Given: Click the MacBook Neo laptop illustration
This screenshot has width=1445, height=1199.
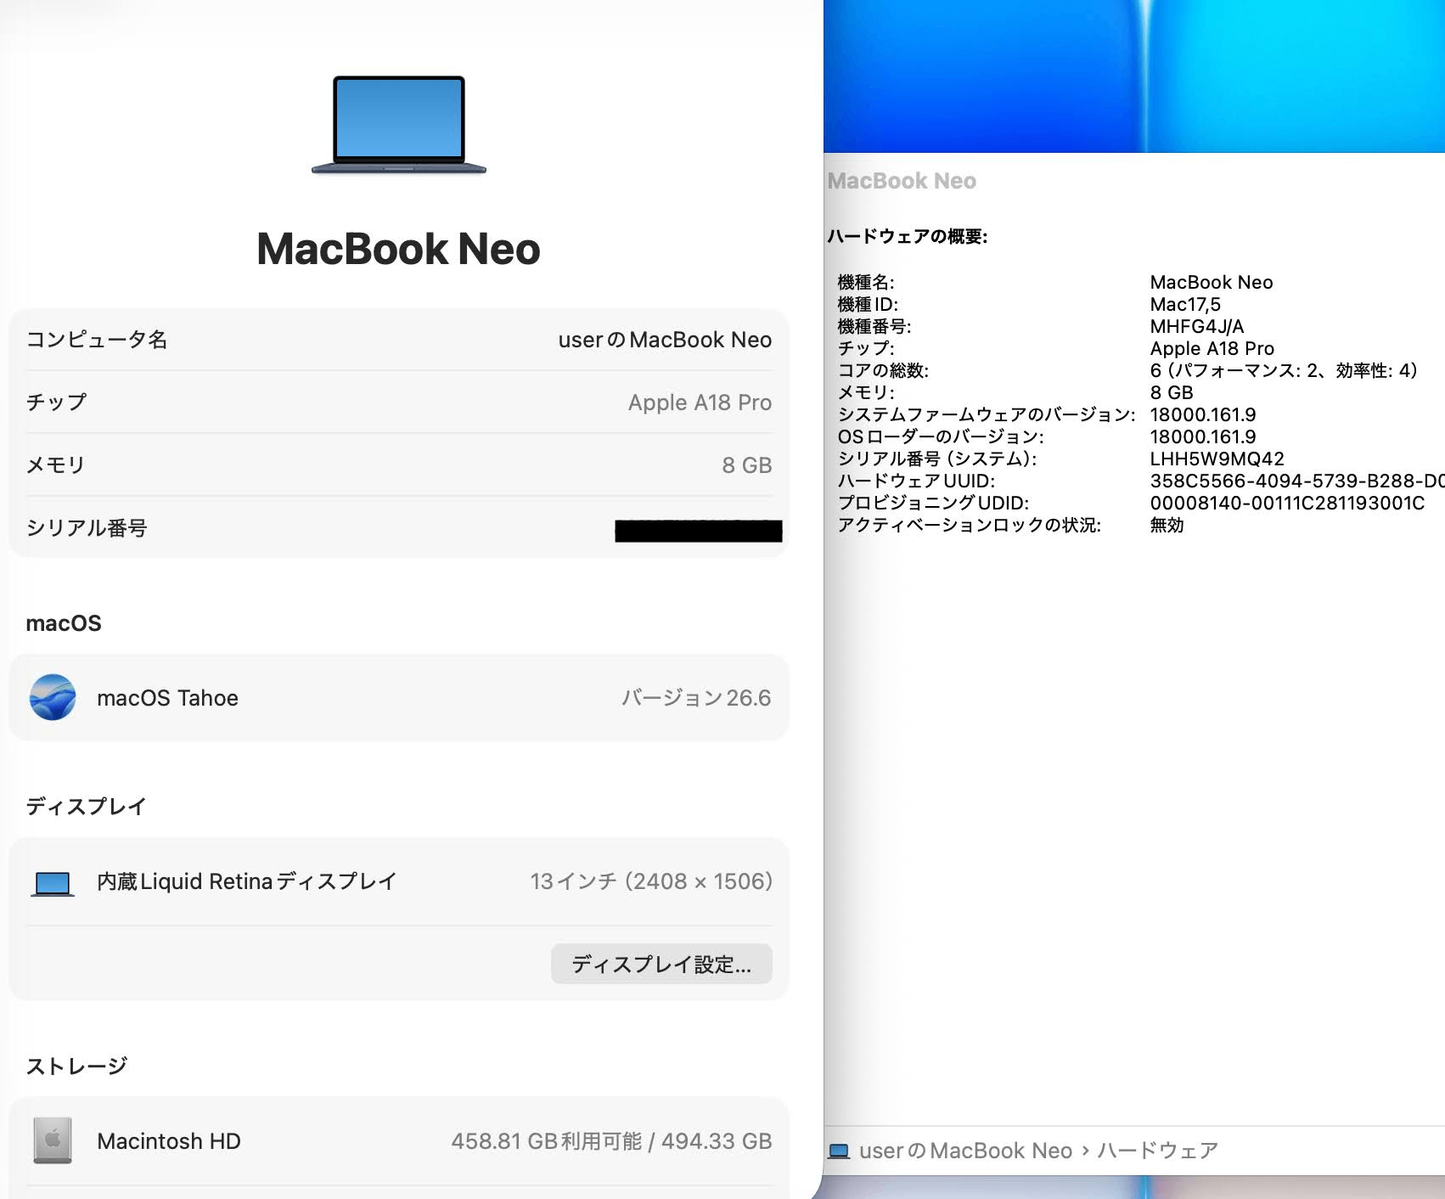Looking at the screenshot, I should [x=399, y=125].
